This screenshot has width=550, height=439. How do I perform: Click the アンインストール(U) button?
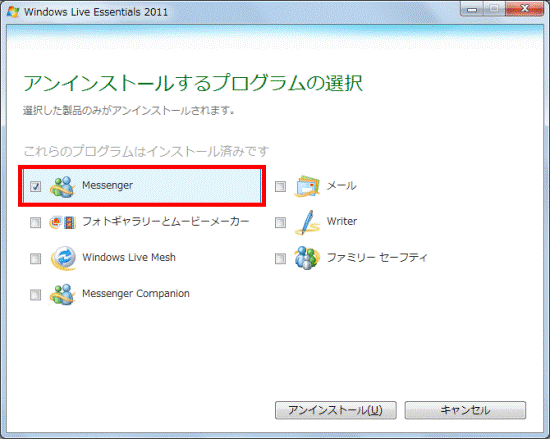(336, 410)
